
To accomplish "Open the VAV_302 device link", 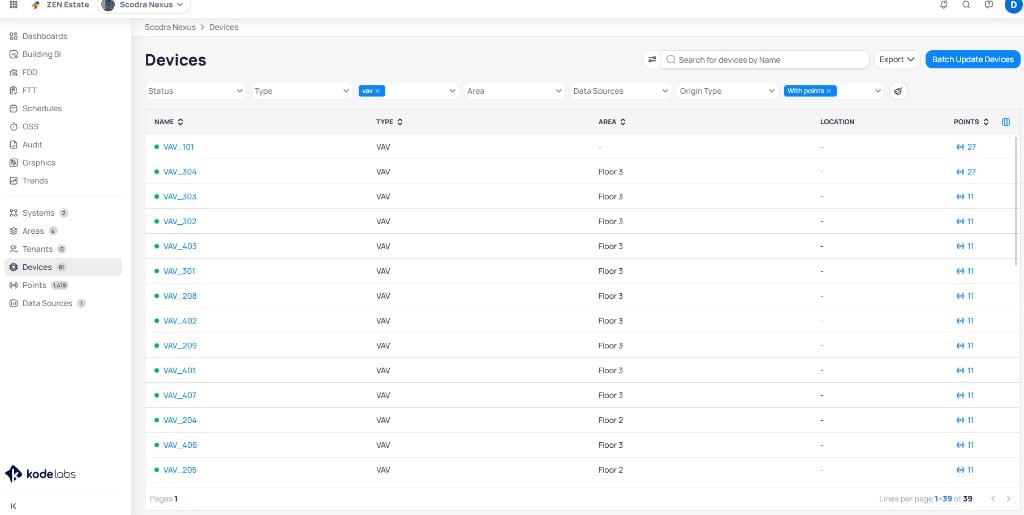I will click(x=180, y=221).
